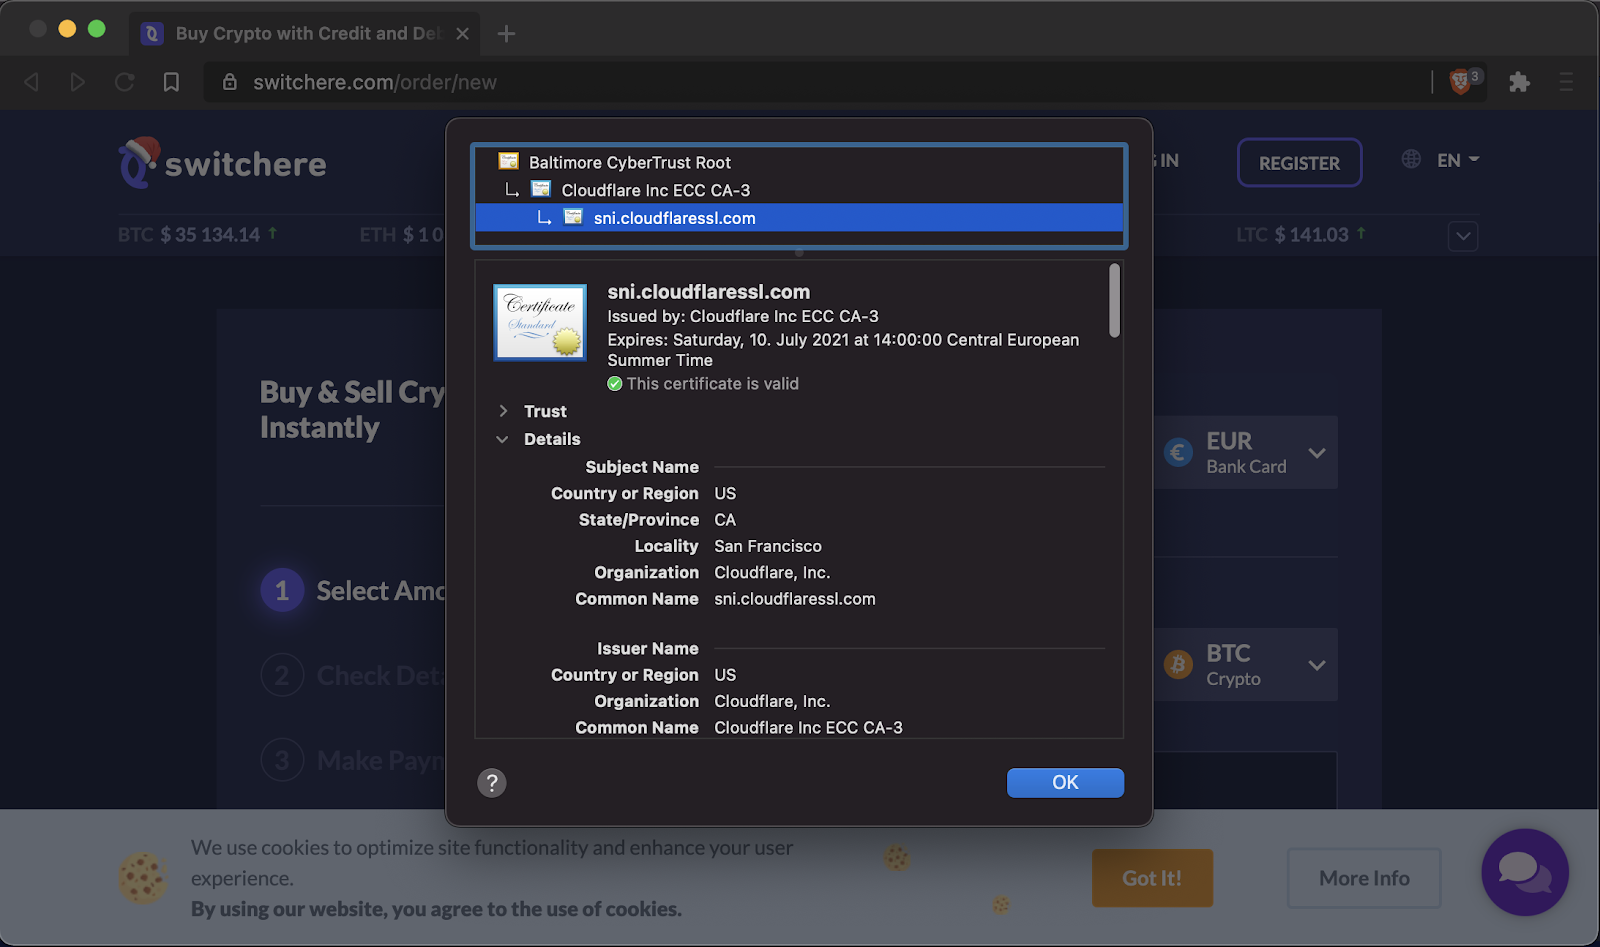The height and width of the screenshot is (947, 1600).
Task: Open the BTC Crypto currency dropdown
Action: [1246, 665]
